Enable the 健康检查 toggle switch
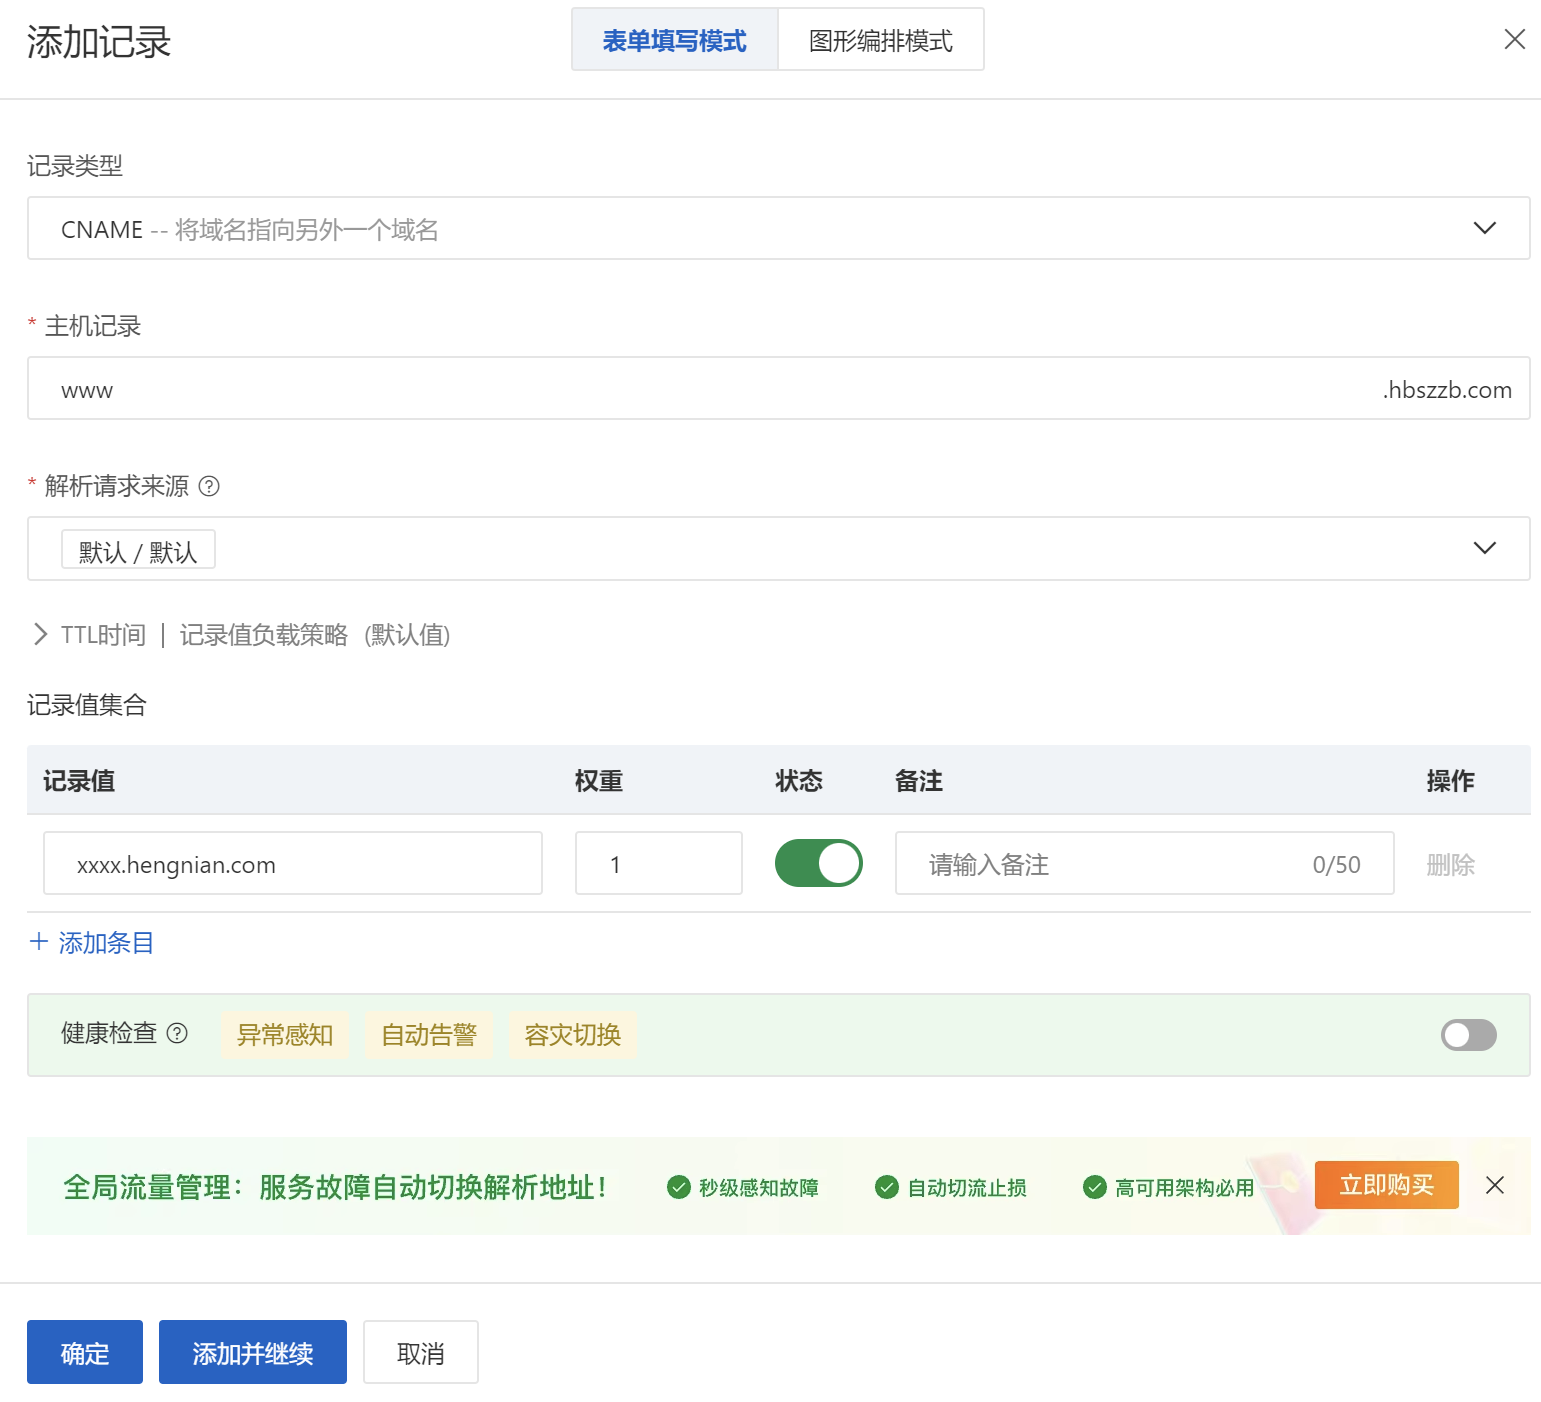 coord(1468,1035)
